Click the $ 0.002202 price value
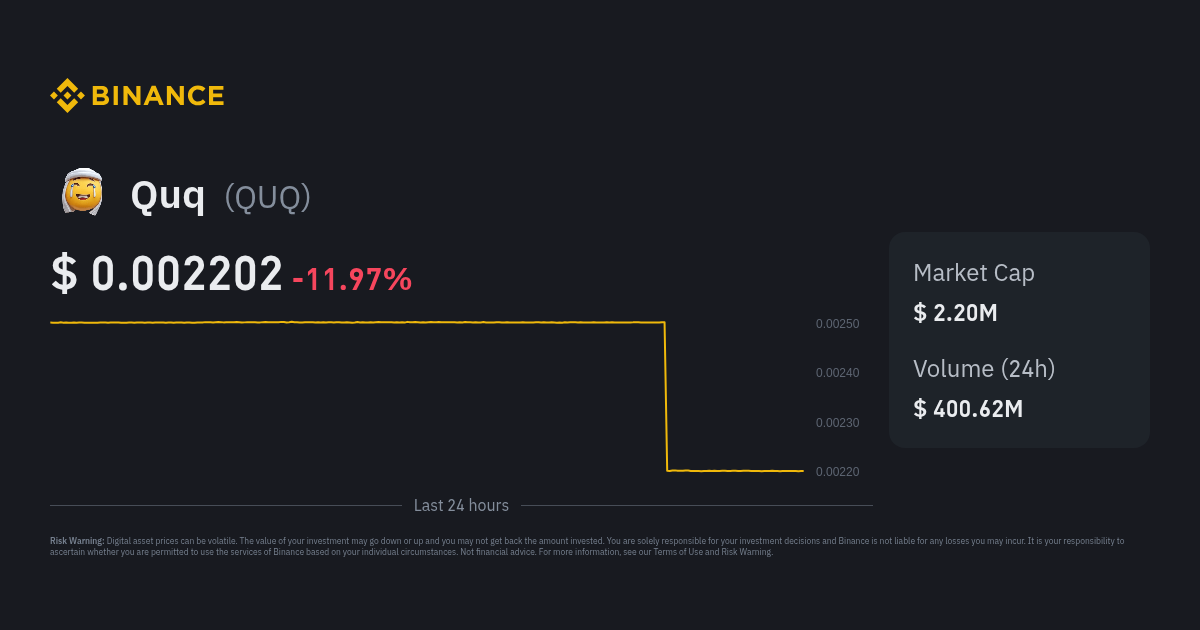1200x630 pixels. pos(167,274)
